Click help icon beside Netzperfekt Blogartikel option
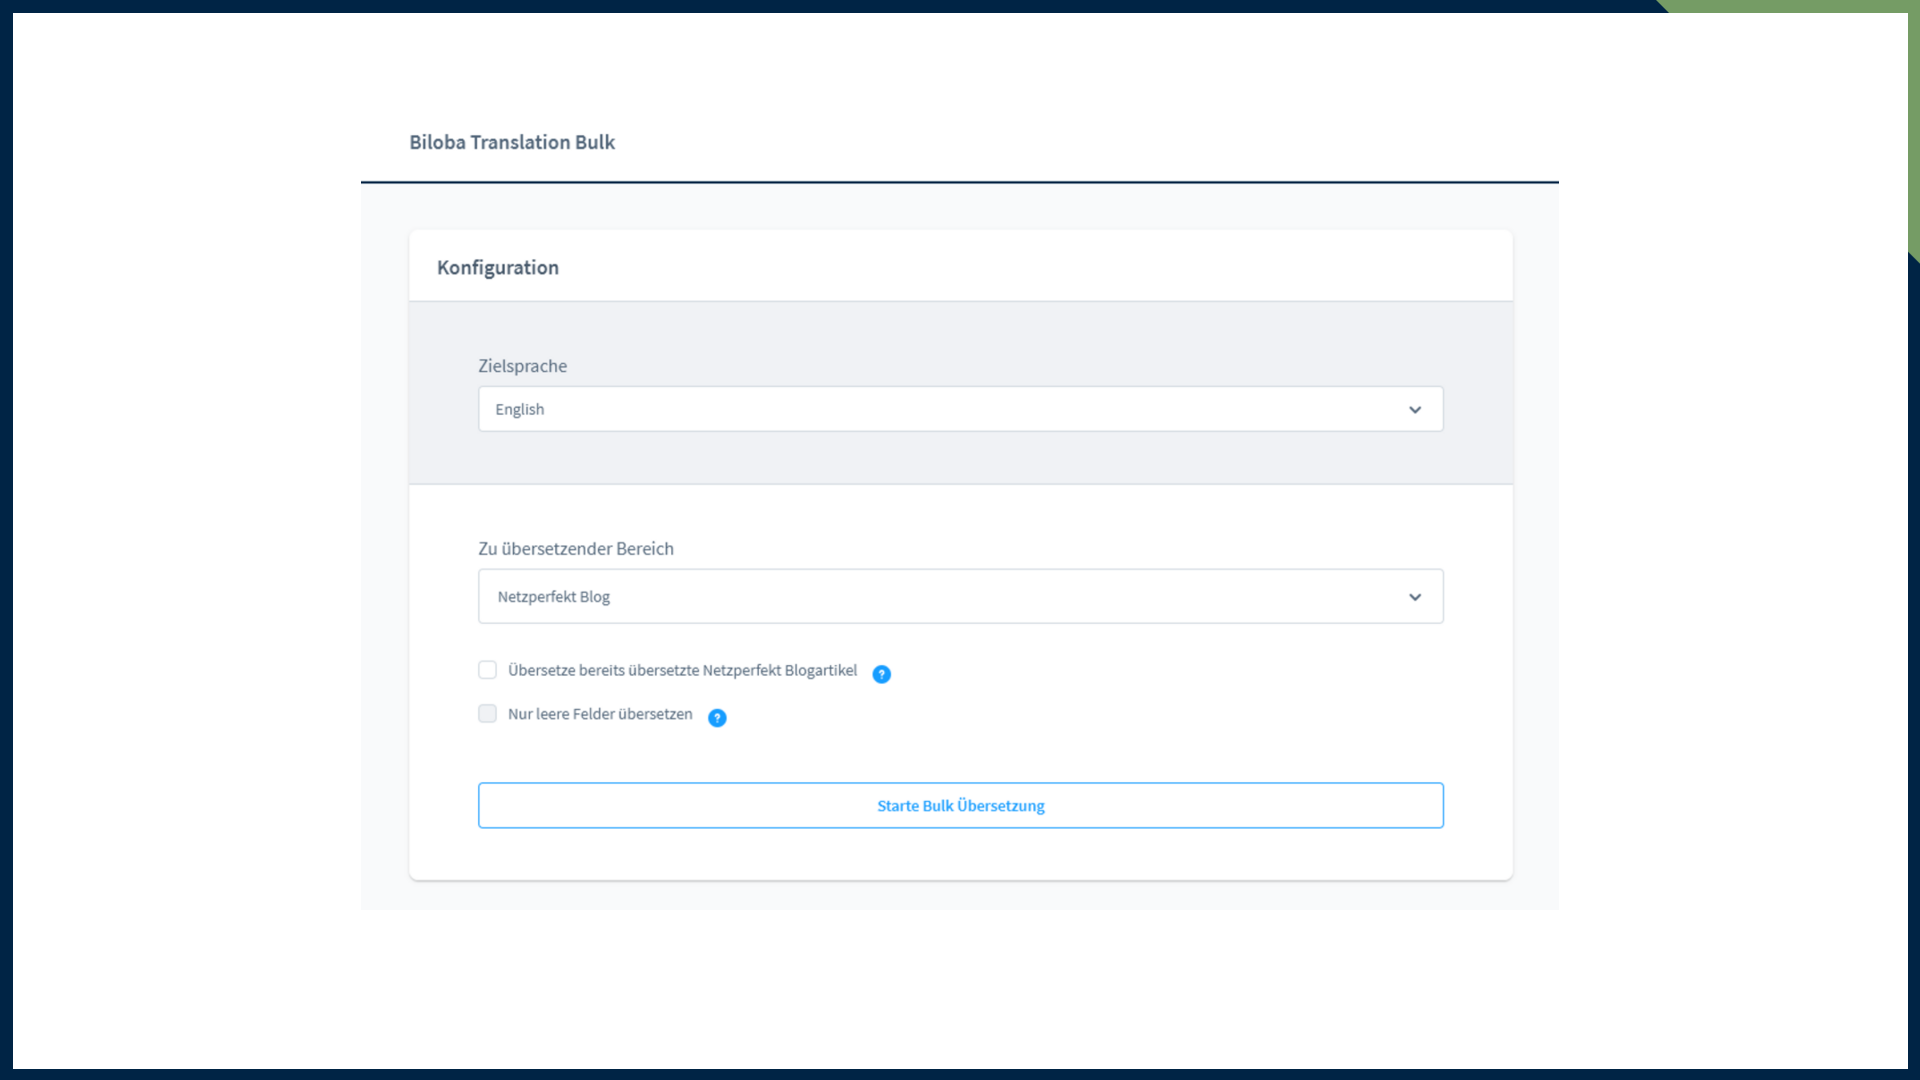The height and width of the screenshot is (1080, 1920). (x=881, y=674)
